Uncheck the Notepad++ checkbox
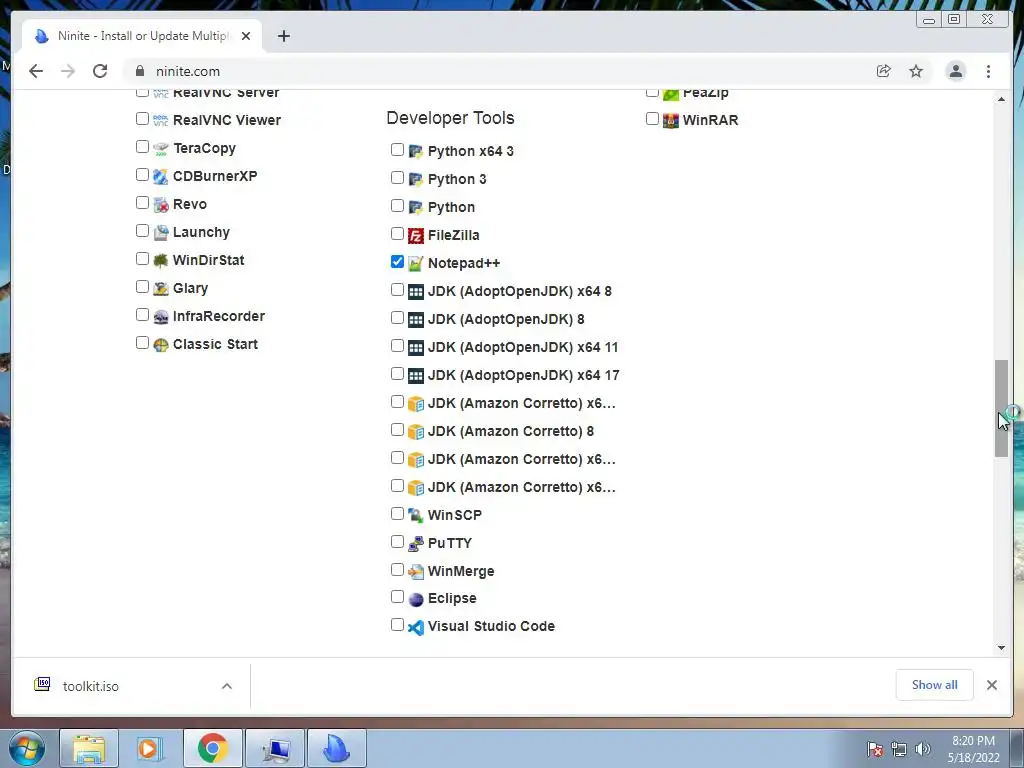 pos(397,262)
